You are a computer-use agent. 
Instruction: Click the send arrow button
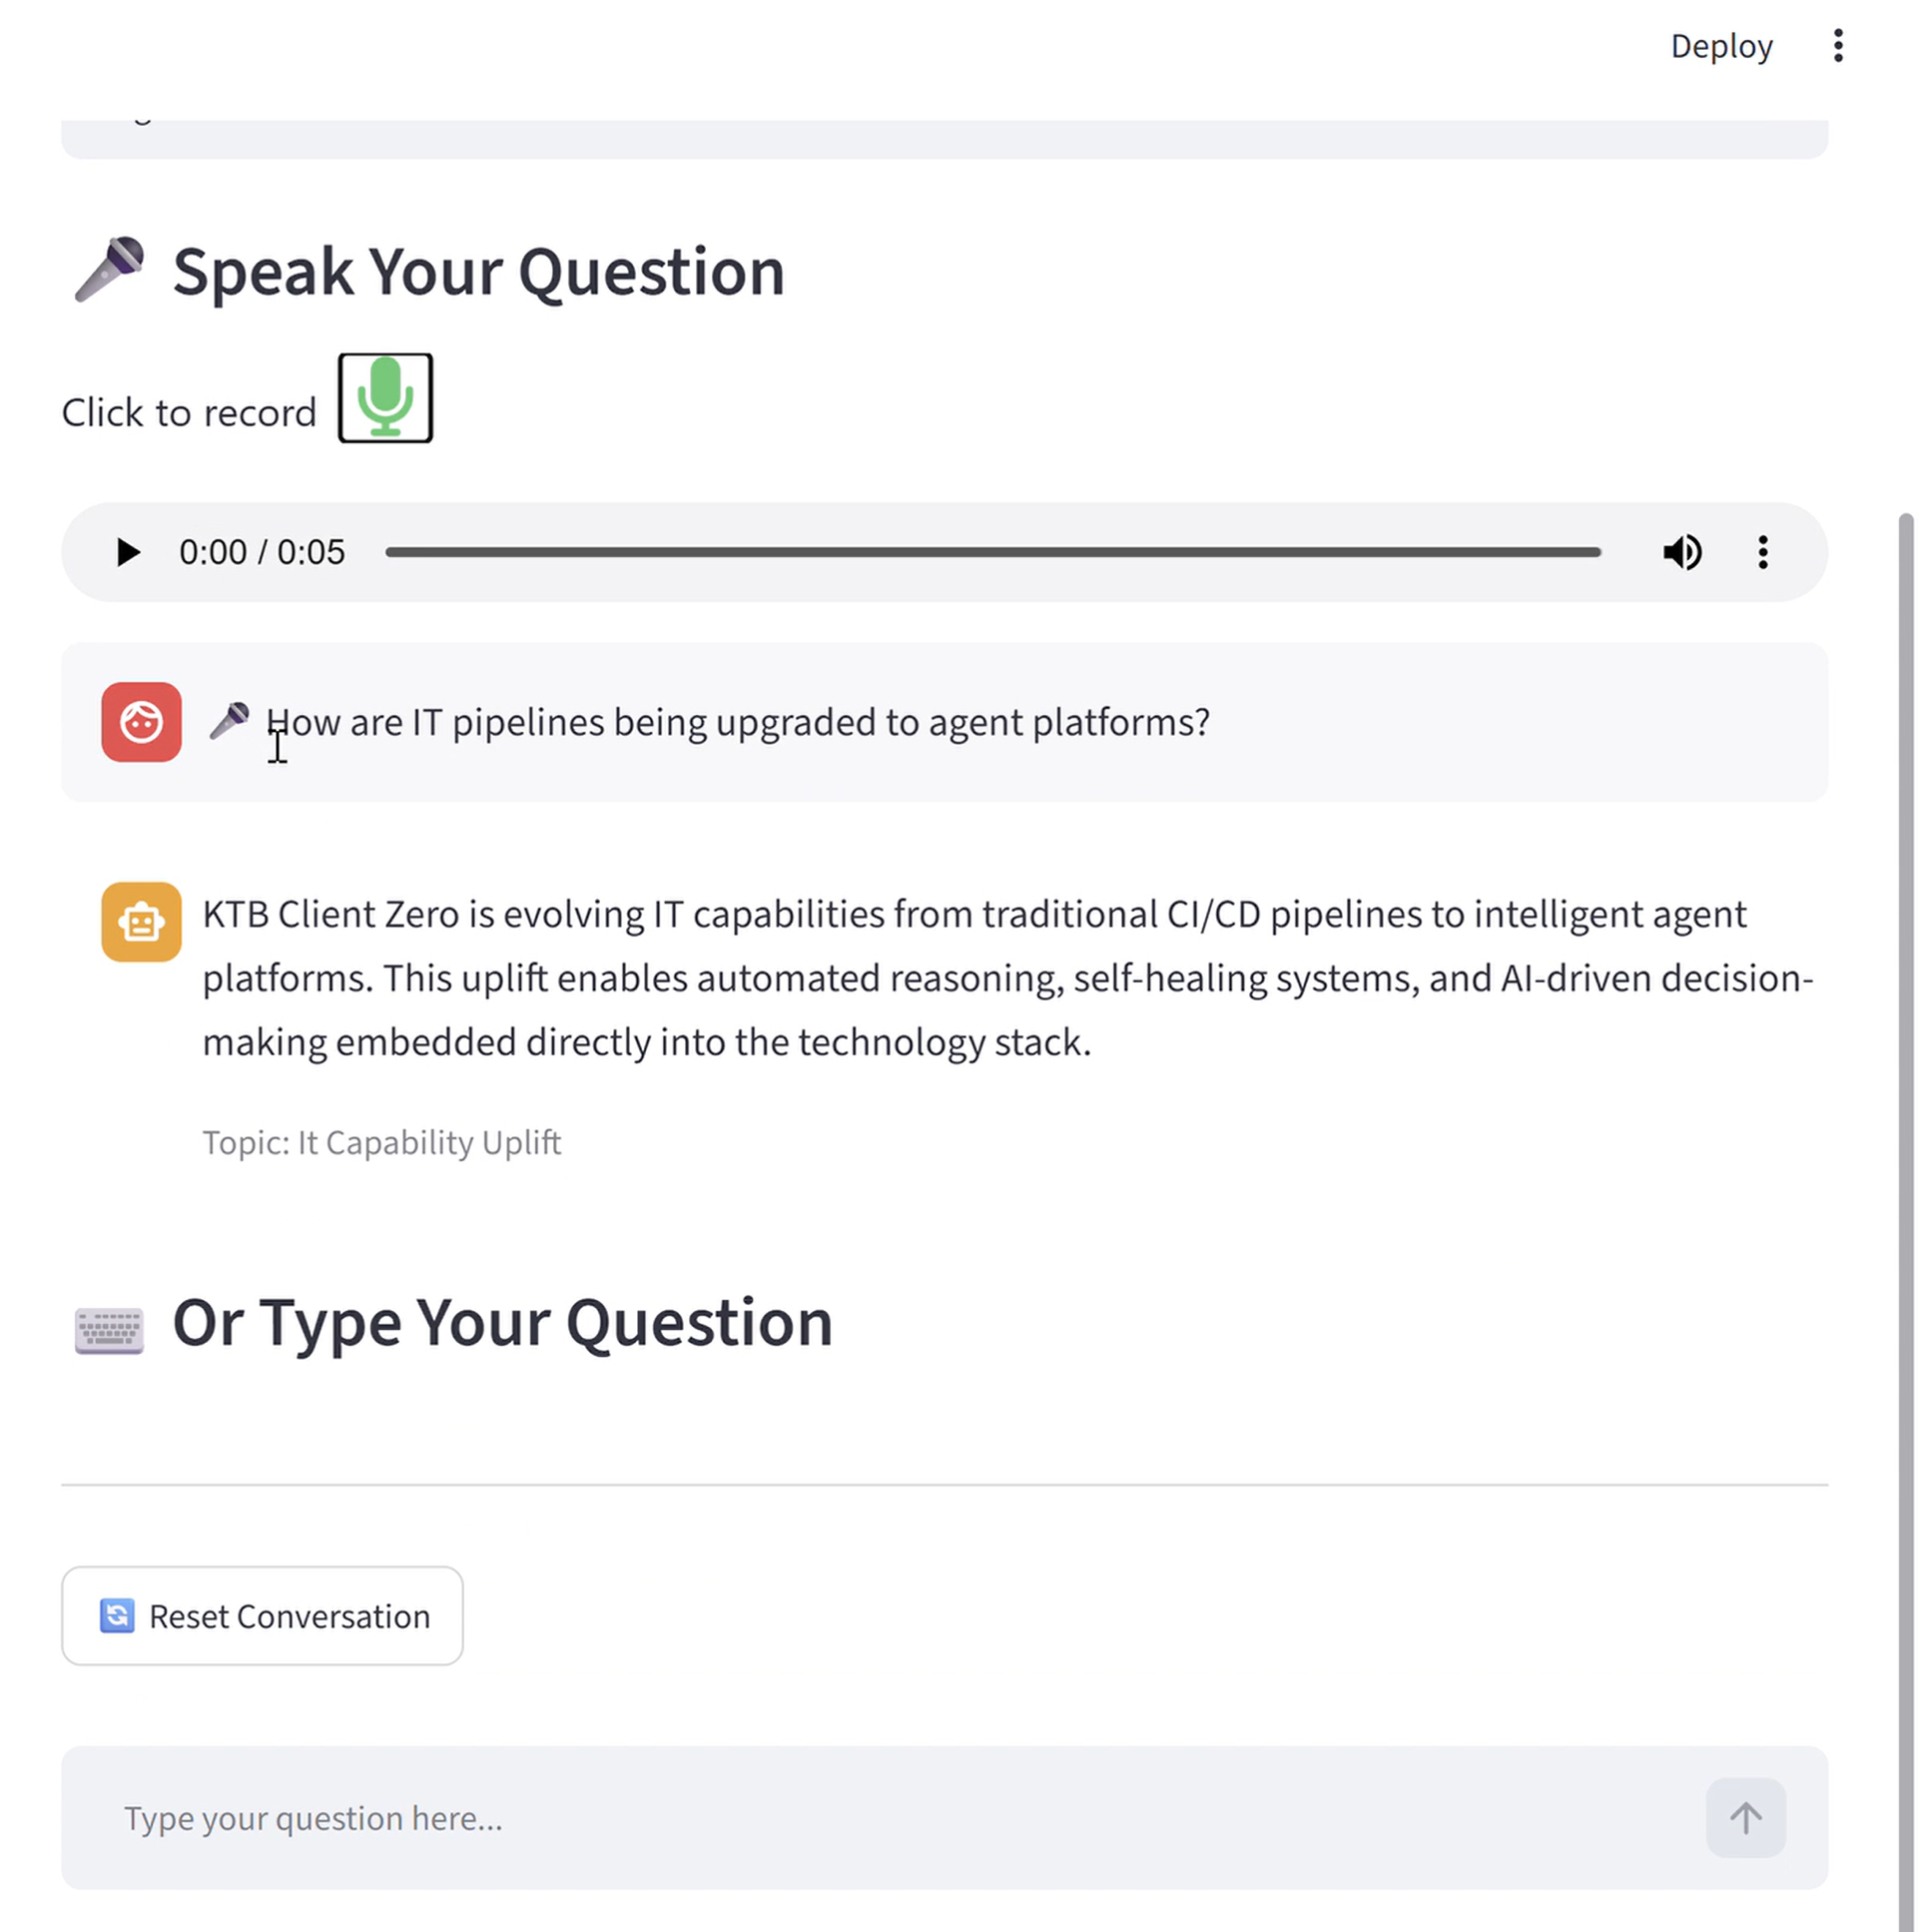(x=1746, y=1818)
